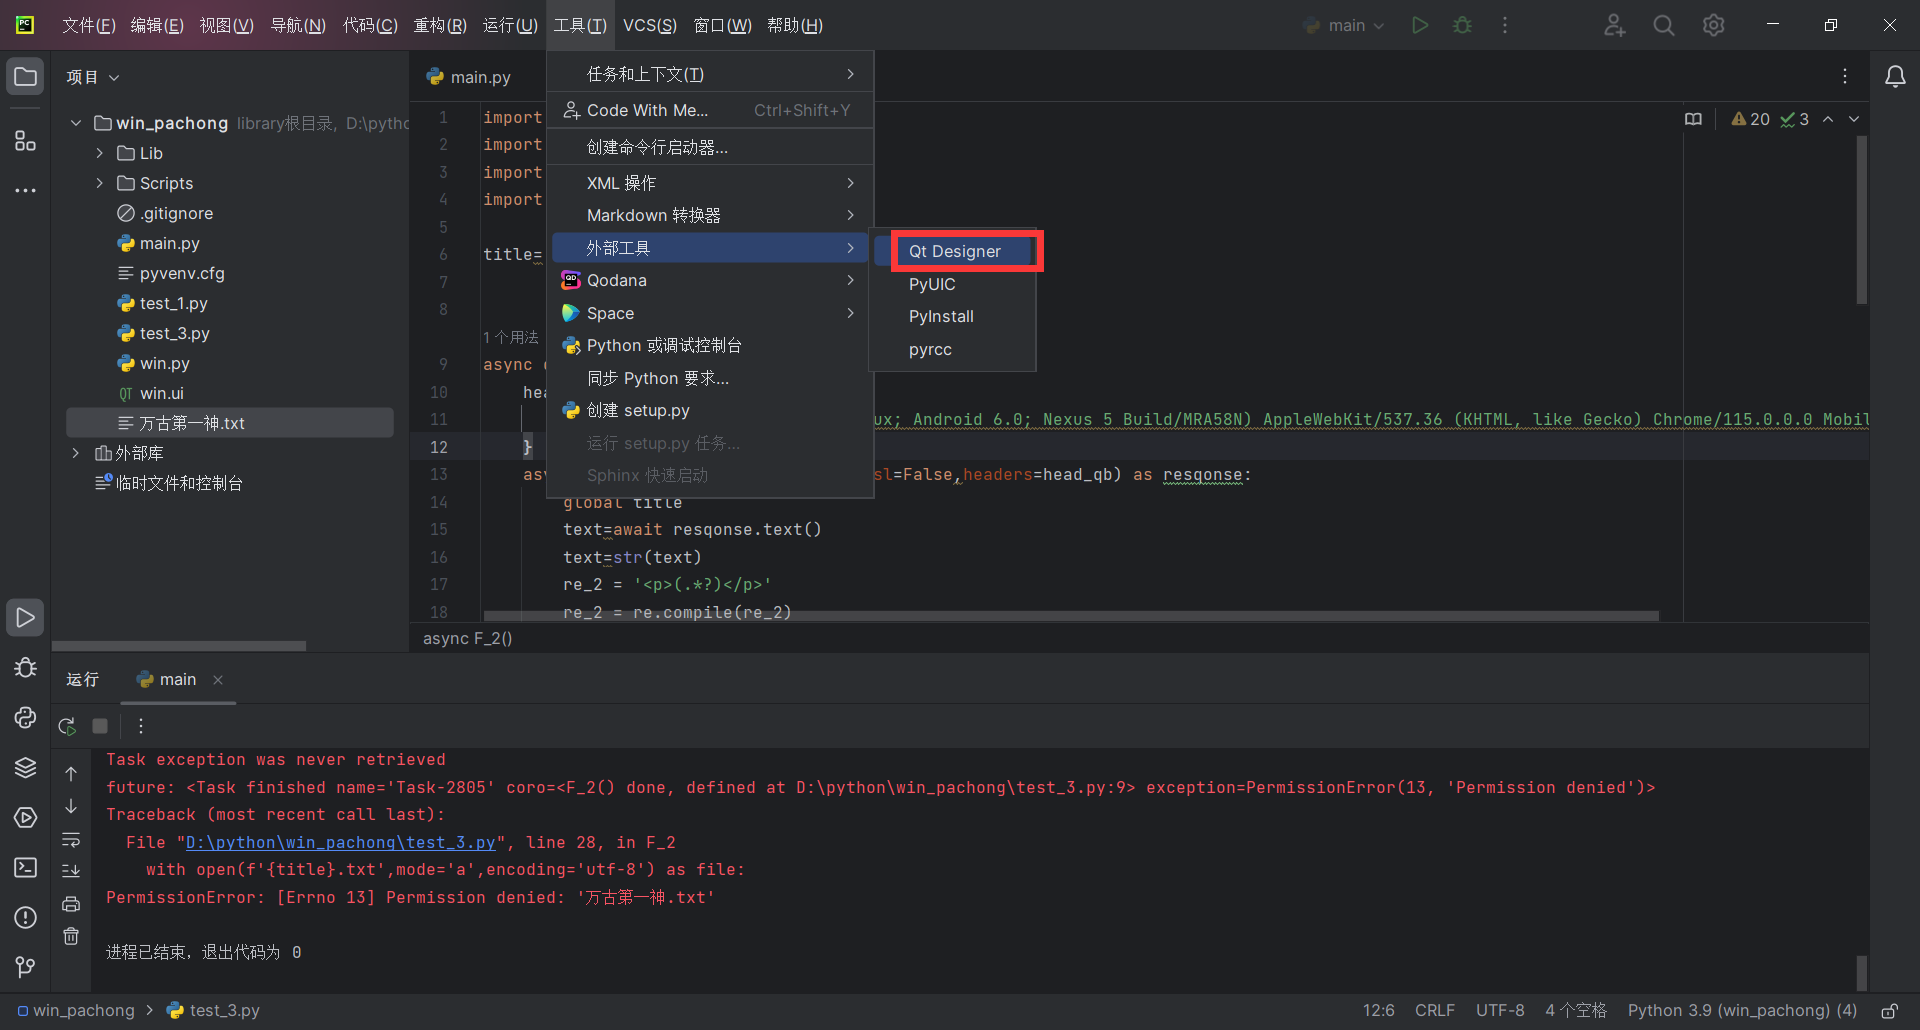
Task: Select Qt Designer from external tools submenu
Action: 954,251
